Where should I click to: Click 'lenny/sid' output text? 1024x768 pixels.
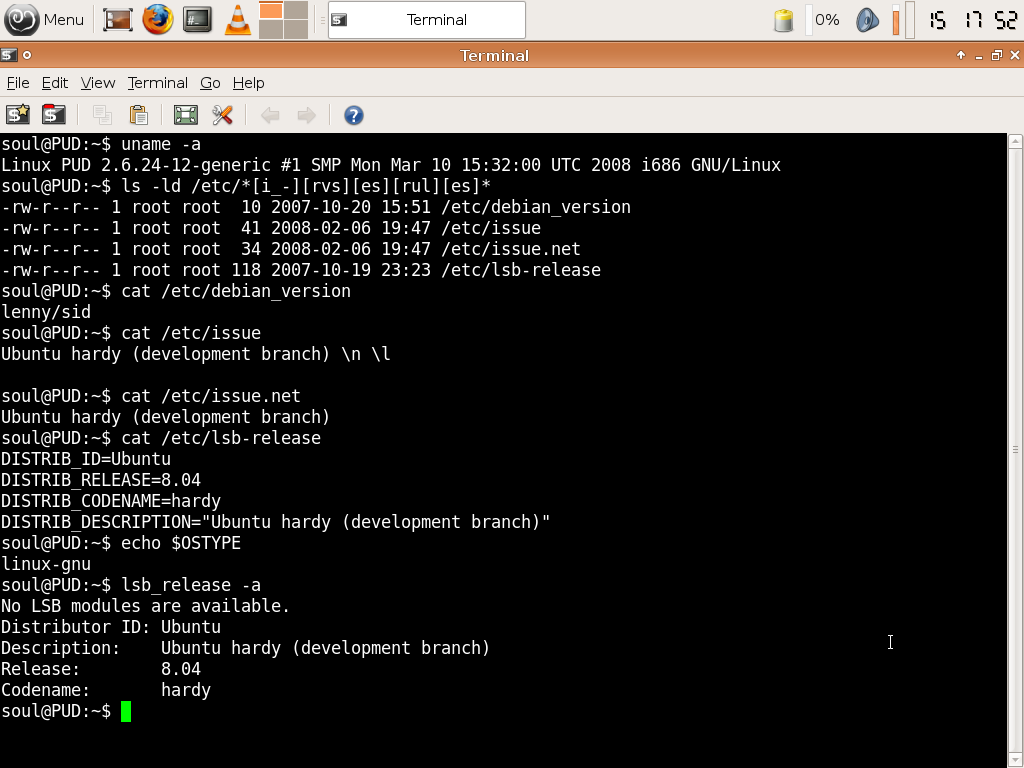46,312
